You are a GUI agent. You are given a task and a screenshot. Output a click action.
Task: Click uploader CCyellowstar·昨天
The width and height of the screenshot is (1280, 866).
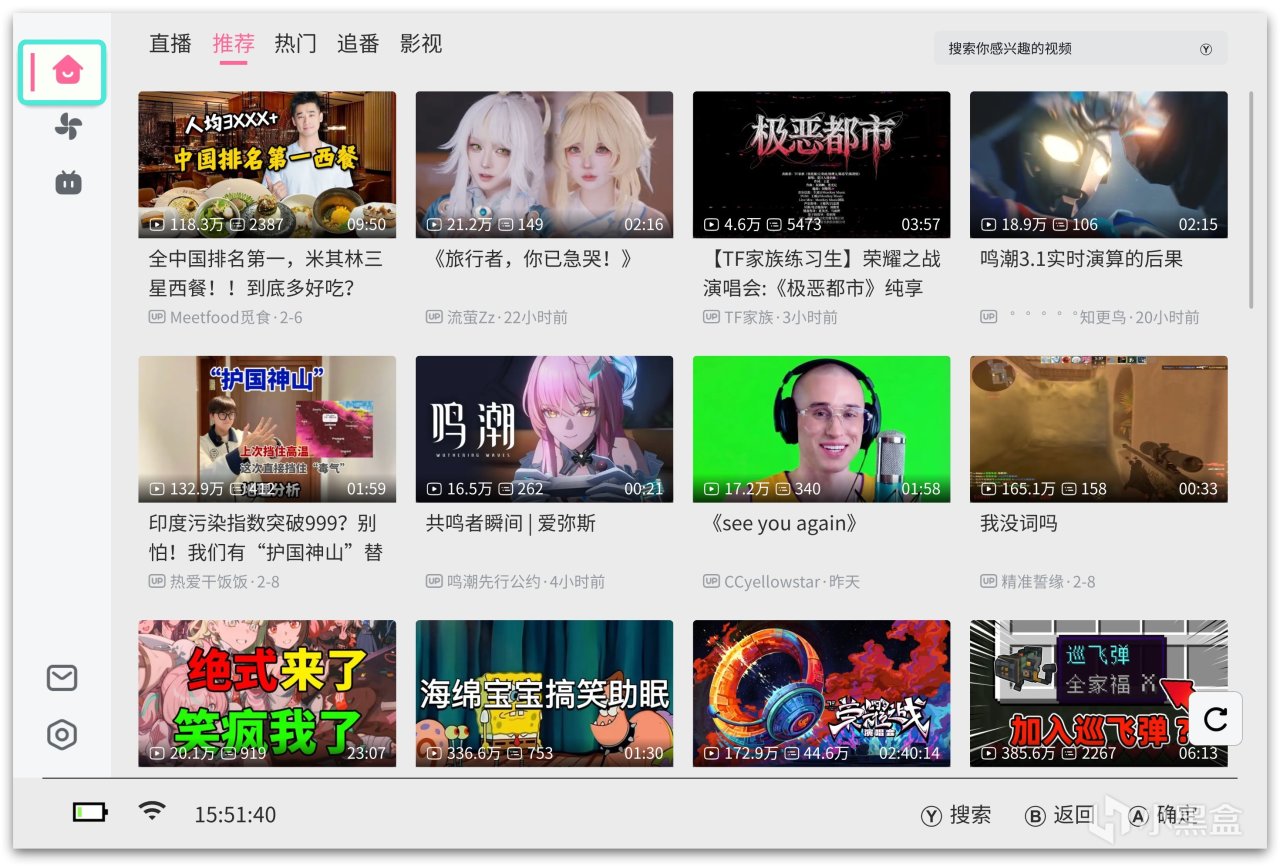coord(792,581)
